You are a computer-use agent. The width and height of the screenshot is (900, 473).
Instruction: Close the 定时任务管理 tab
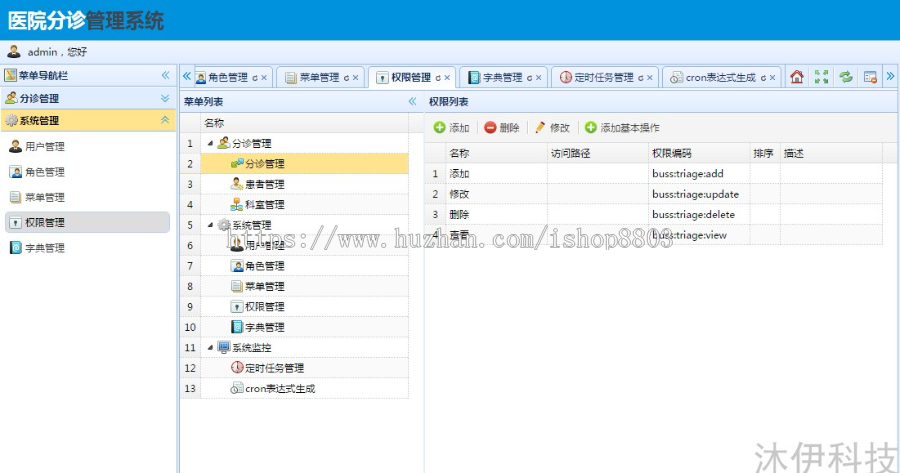click(x=650, y=78)
